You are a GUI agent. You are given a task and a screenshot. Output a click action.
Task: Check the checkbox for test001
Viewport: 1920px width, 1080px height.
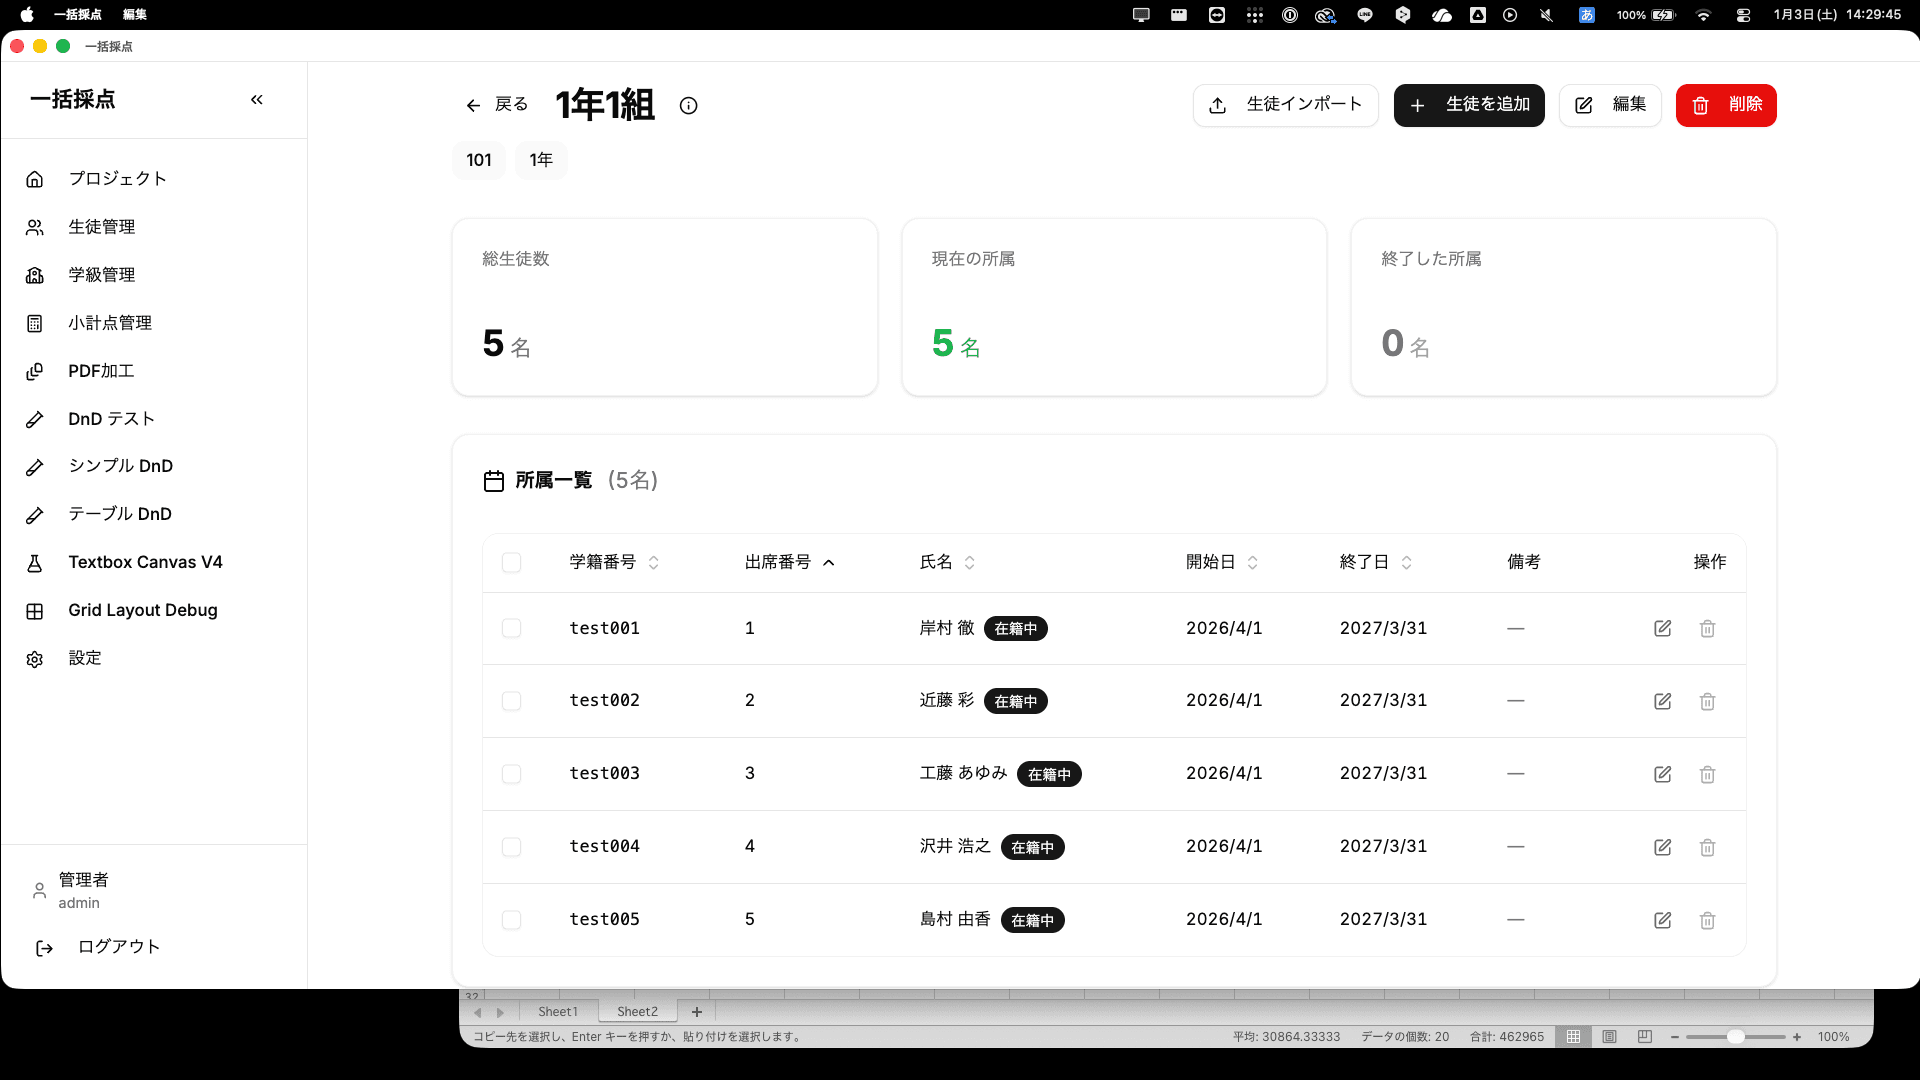(x=511, y=628)
